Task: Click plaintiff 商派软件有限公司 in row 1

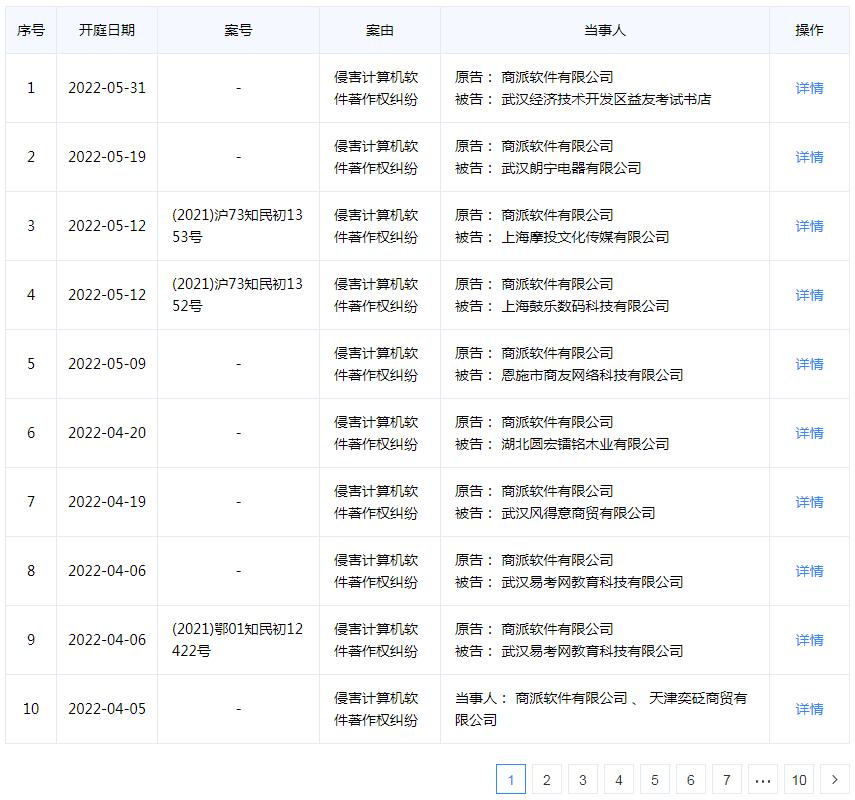Action: click(x=557, y=77)
